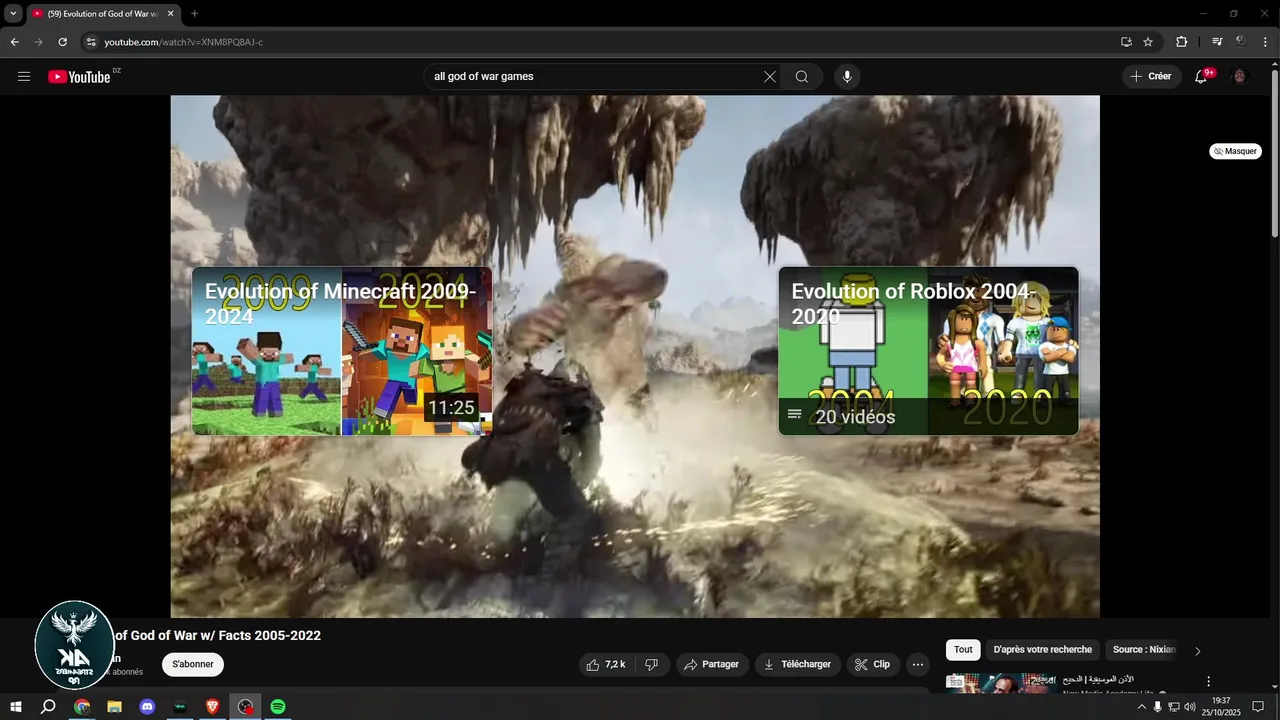
Task: Open browser extensions puzzle icon
Action: 1182,42
